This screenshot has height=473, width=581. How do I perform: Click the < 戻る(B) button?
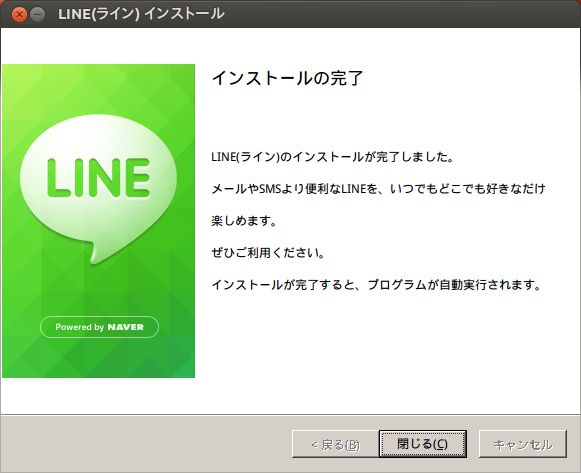point(335,444)
